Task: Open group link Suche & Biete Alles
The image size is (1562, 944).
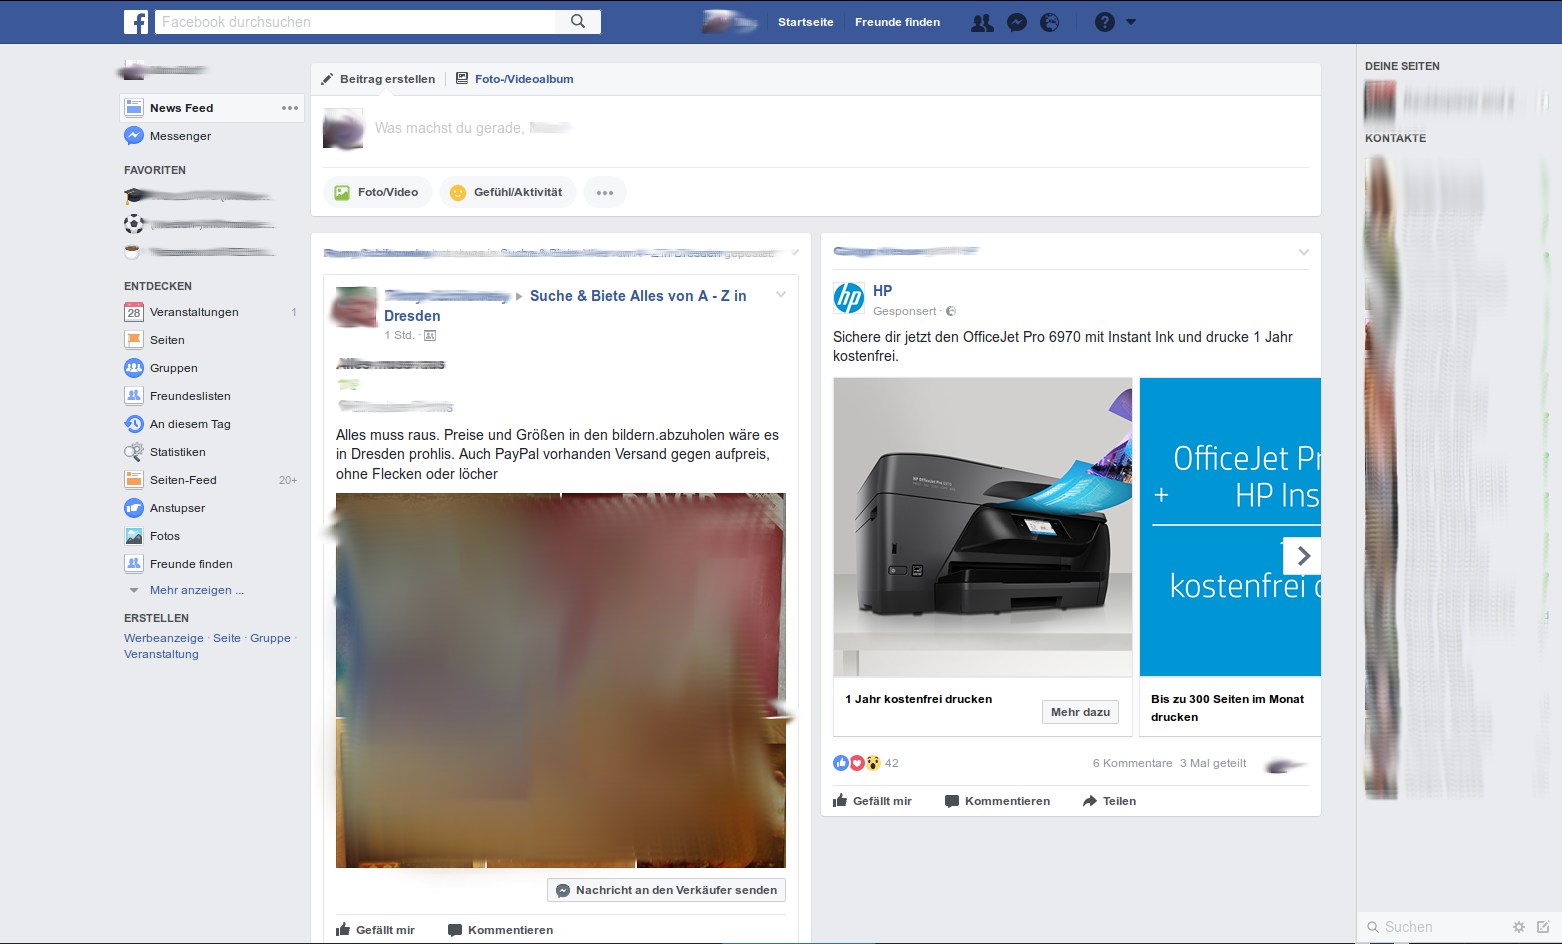Action: click(x=638, y=296)
